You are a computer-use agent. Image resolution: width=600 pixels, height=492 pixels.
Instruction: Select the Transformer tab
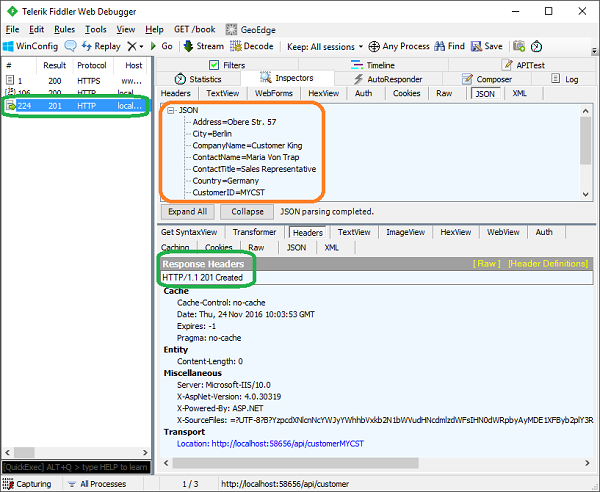[254, 232]
